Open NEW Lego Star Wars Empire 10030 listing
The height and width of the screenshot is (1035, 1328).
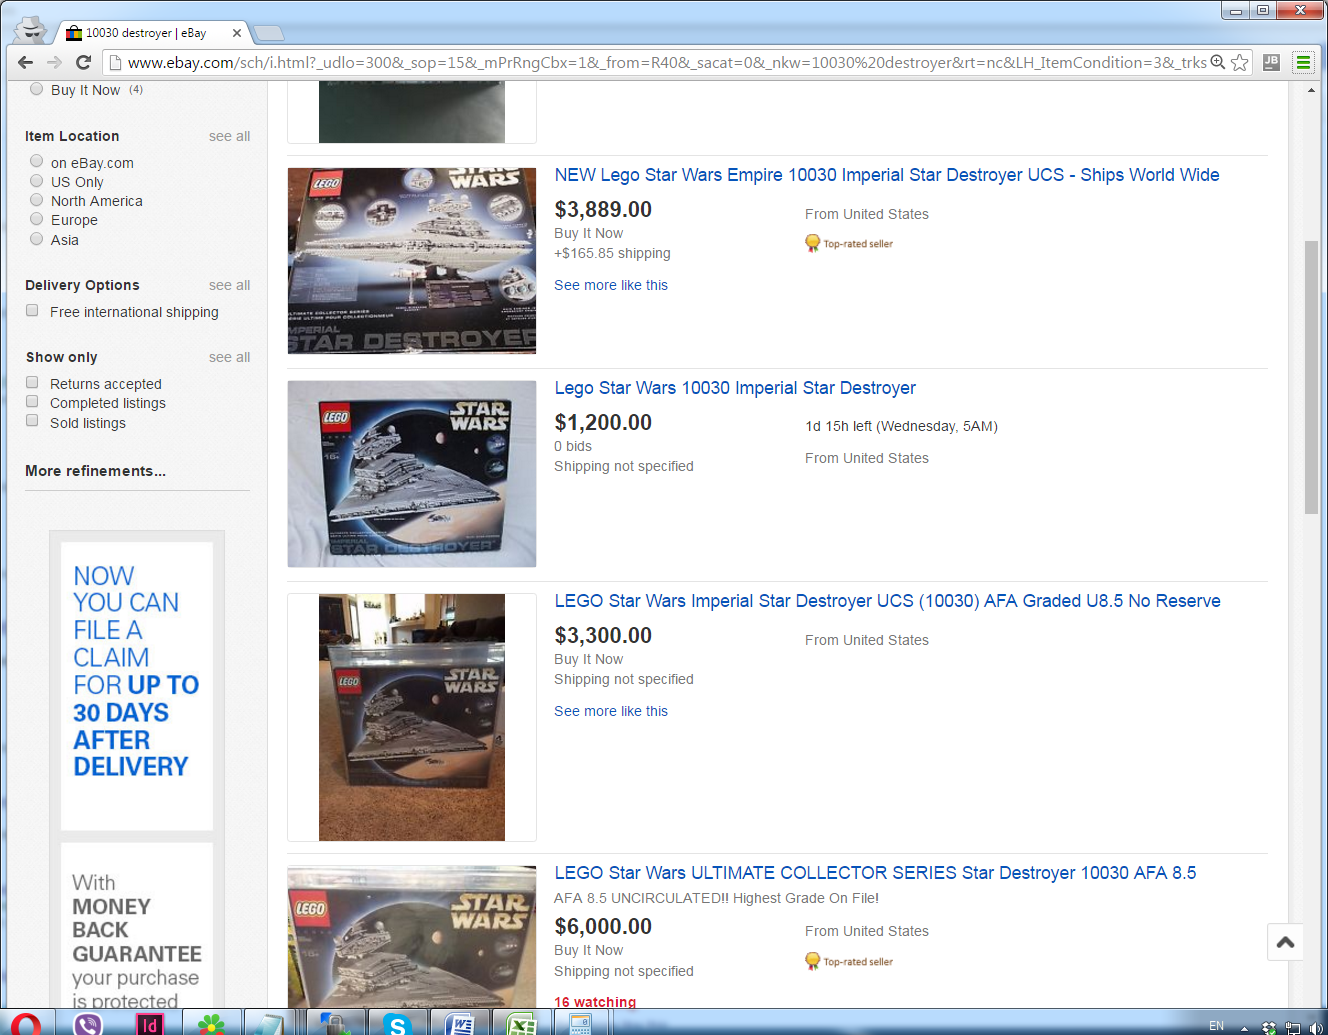[x=887, y=175]
